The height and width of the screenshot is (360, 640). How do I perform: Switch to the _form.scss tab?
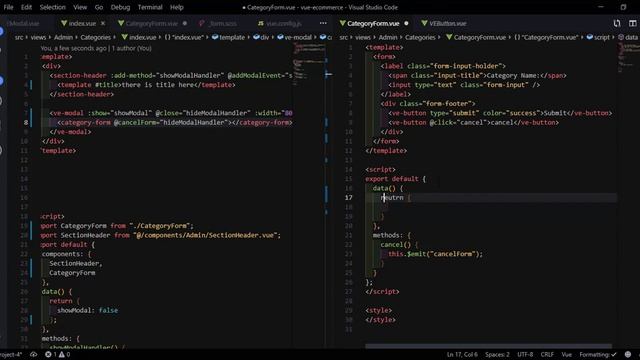223,24
